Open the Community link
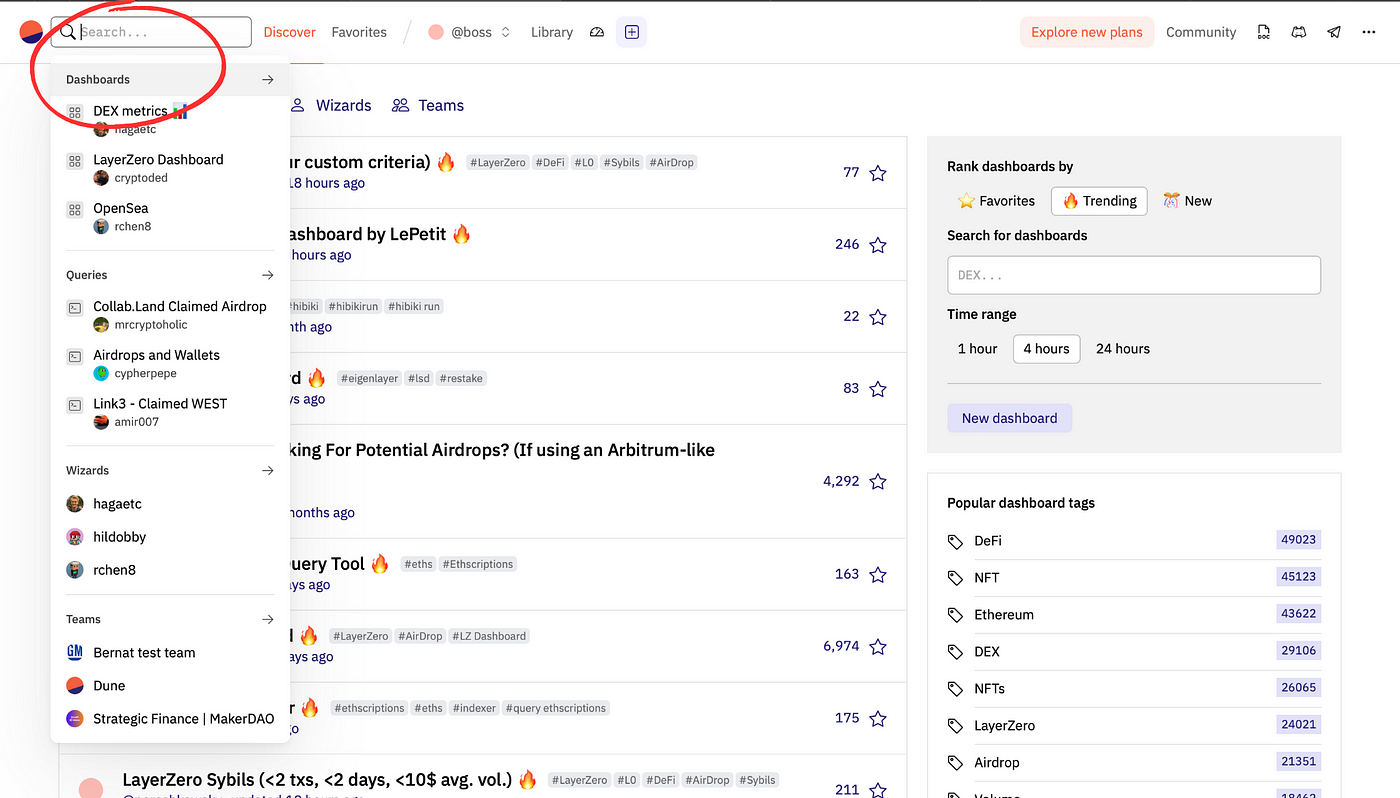This screenshot has width=1400, height=798. pos(1201,32)
